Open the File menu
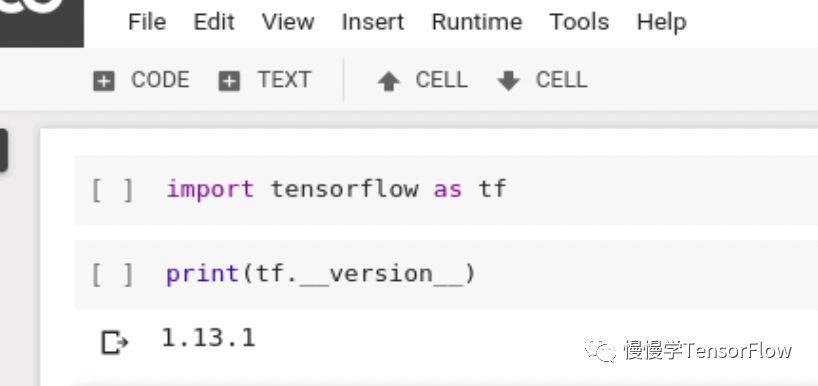Screen dimensions: 818x386 (x=147, y=22)
